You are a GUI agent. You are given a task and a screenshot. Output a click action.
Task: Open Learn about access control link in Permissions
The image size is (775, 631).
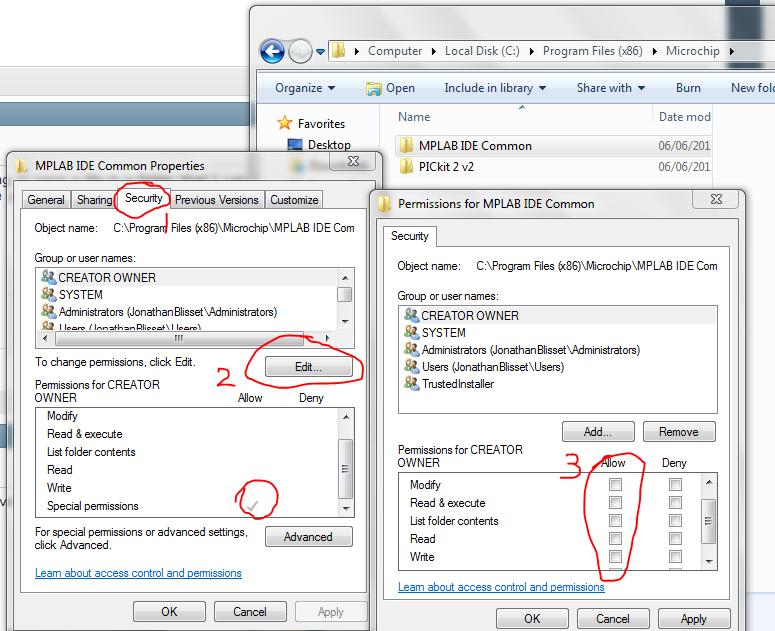pos(501,587)
